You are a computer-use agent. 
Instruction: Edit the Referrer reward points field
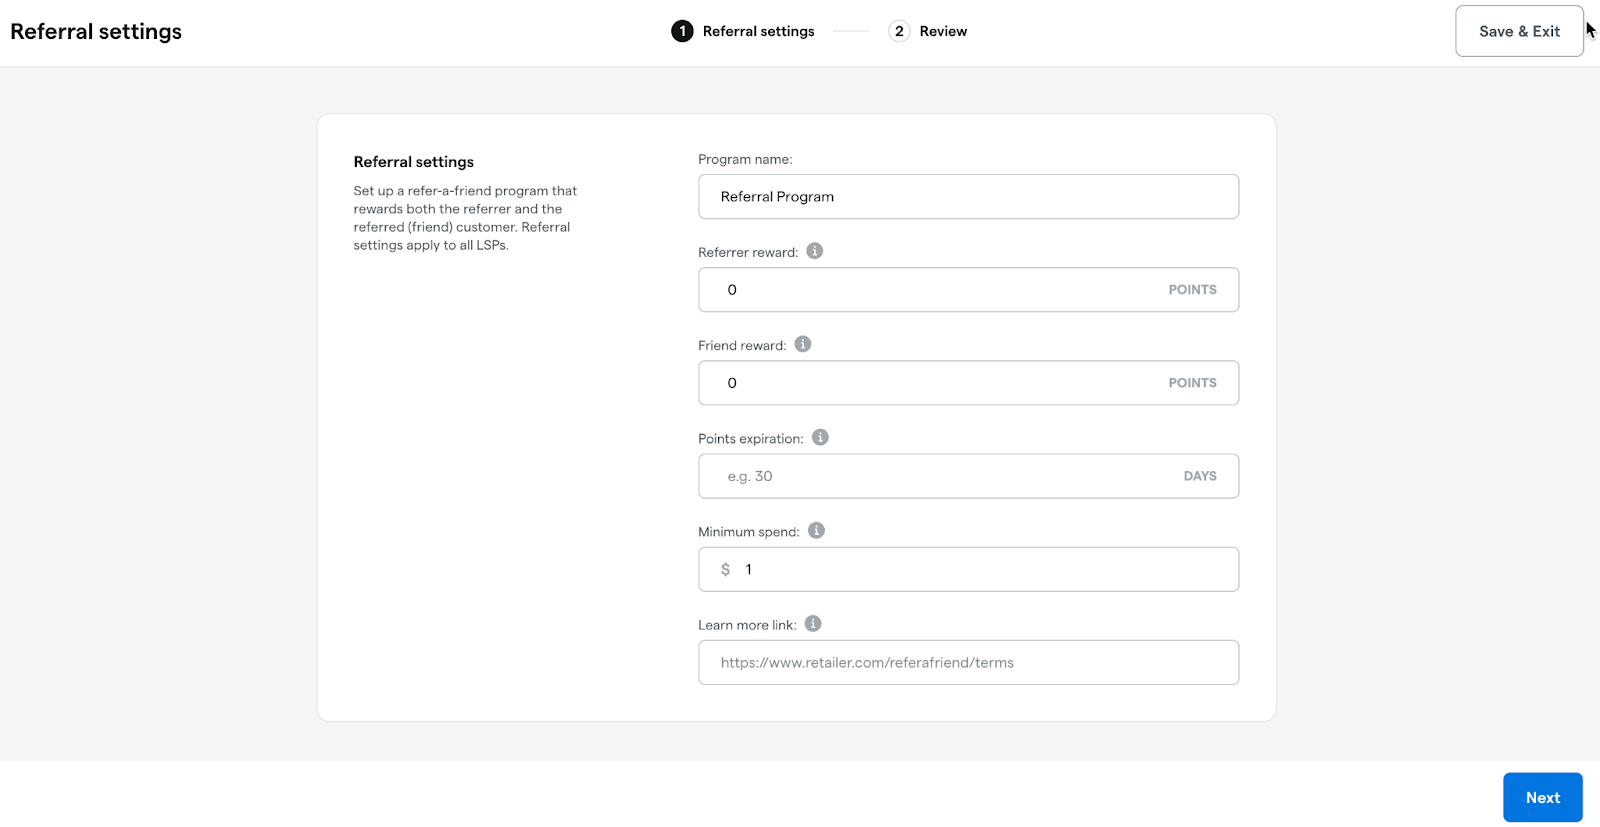coord(968,290)
